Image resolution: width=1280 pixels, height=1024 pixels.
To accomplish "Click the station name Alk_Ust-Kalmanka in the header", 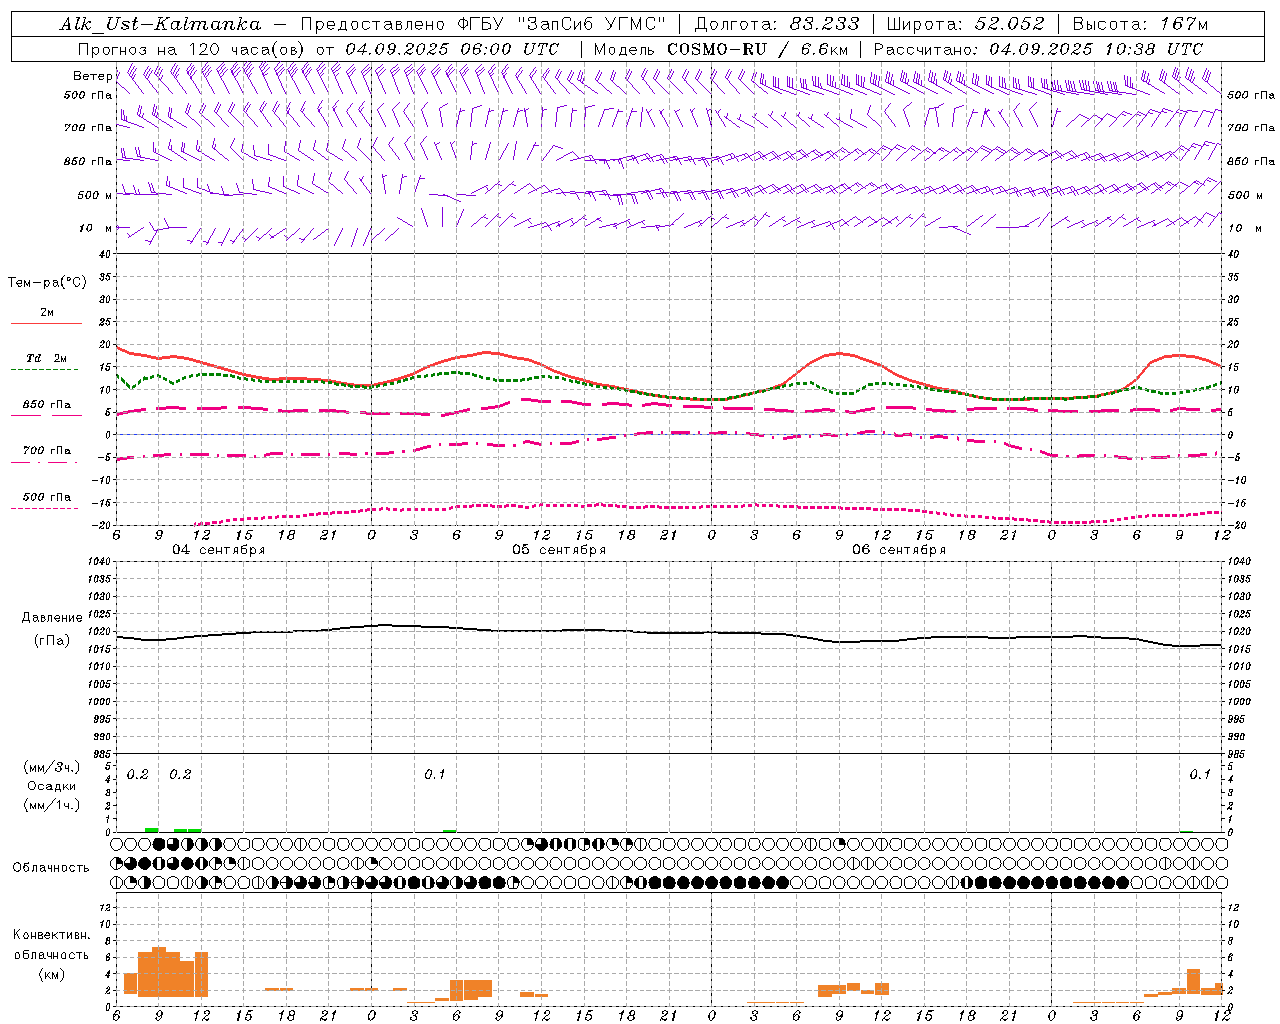I will (x=160, y=24).
